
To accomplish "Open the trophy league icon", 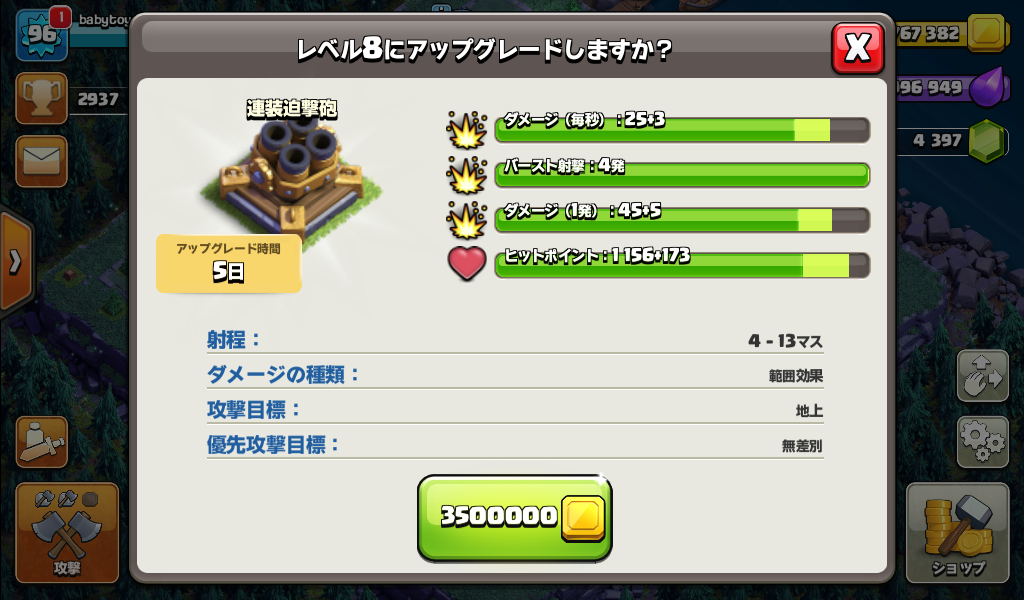I will (x=41, y=99).
